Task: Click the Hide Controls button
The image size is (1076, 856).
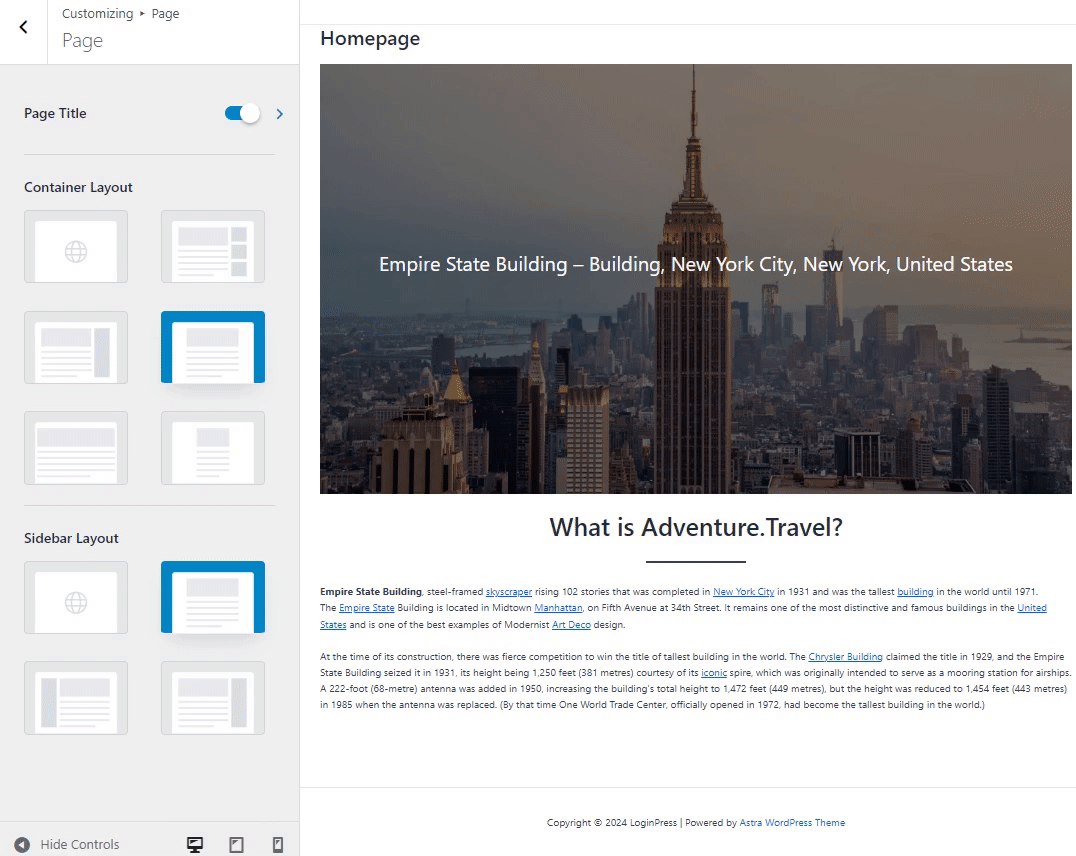Action: pyautogui.click(x=67, y=844)
